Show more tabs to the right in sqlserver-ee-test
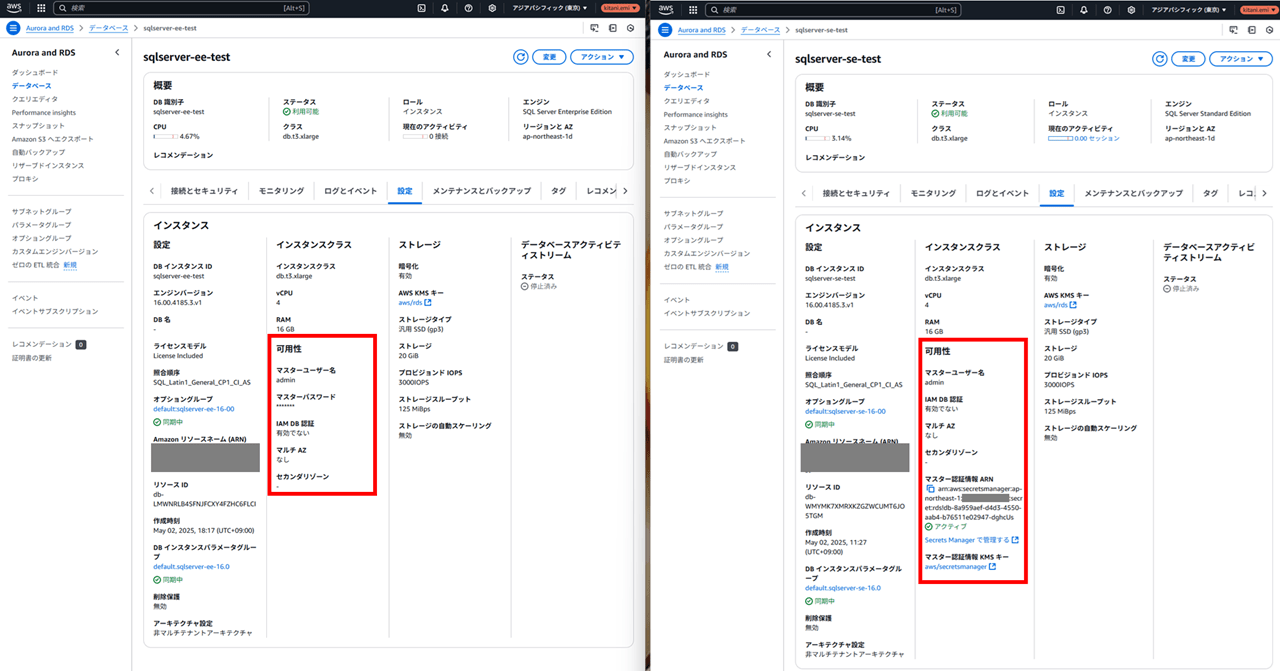The width and height of the screenshot is (1280, 671). point(625,190)
